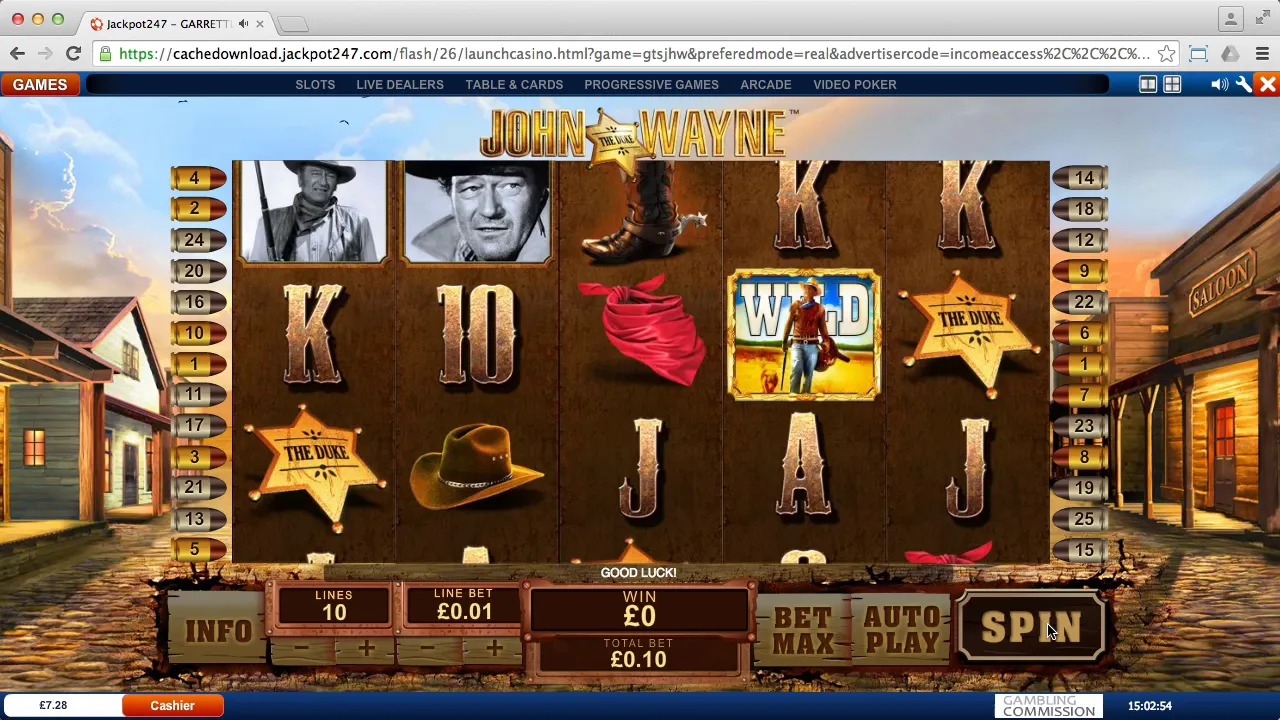Select payline 22 marker
Viewport: 1280px width, 720px height.
click(x=1081, y=302)
